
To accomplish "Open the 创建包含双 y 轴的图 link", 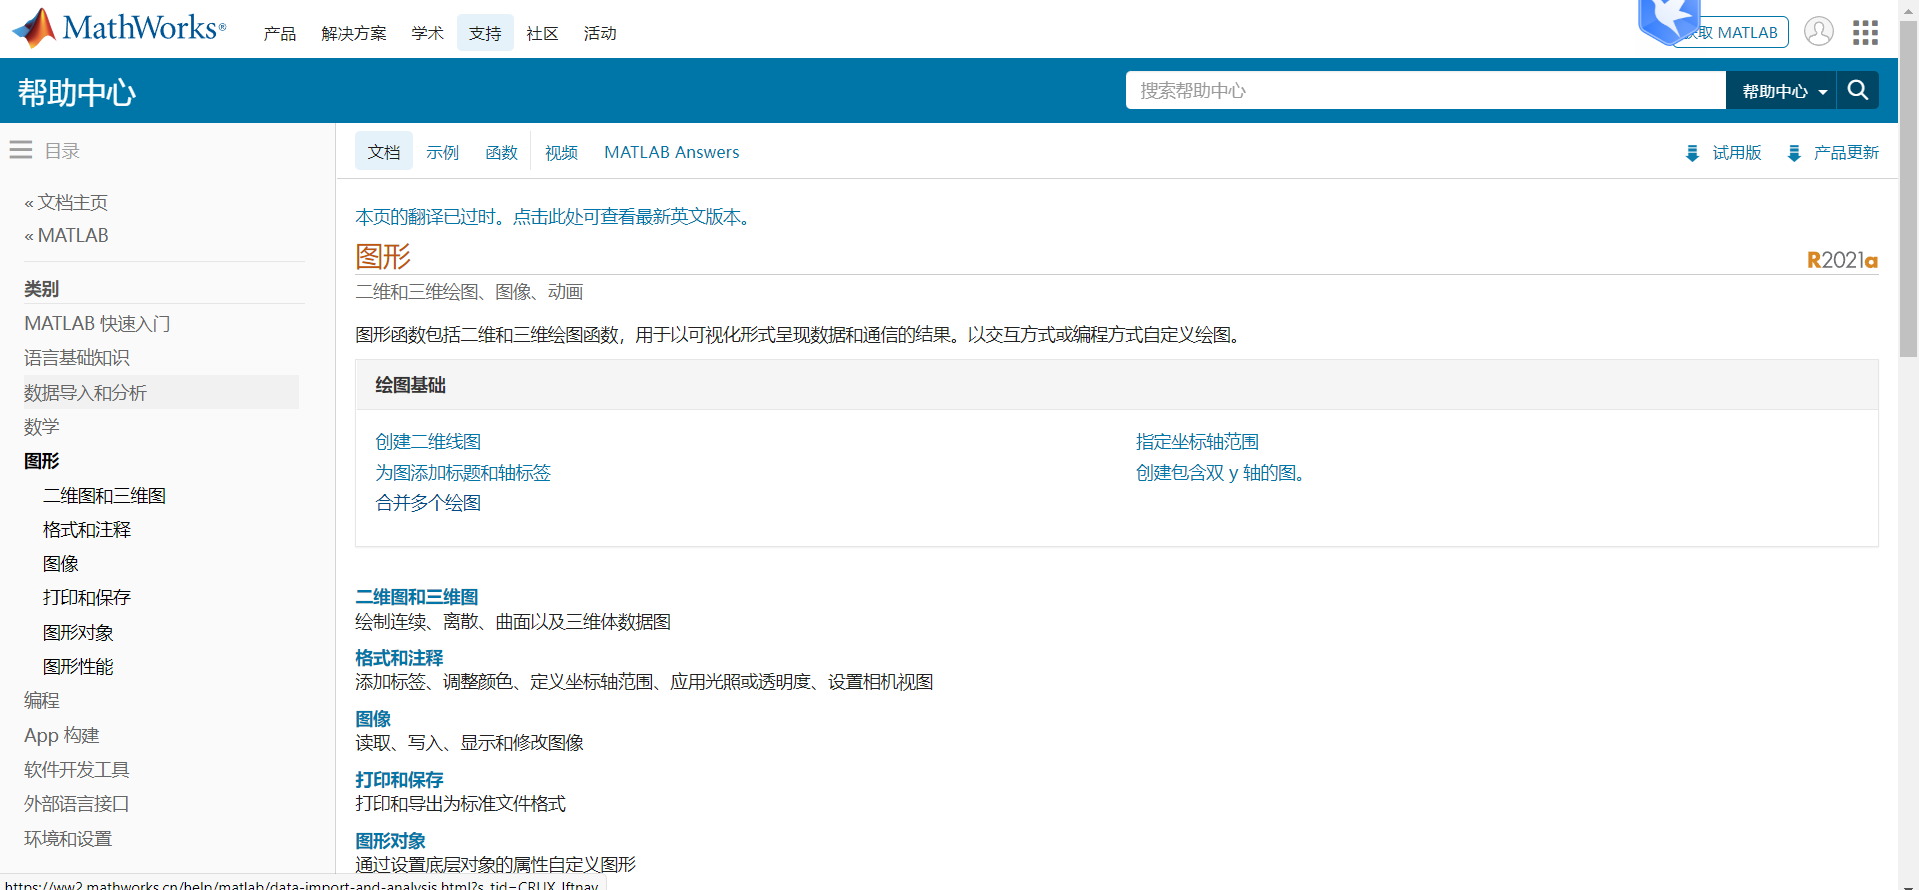I will pos(1220,472).
